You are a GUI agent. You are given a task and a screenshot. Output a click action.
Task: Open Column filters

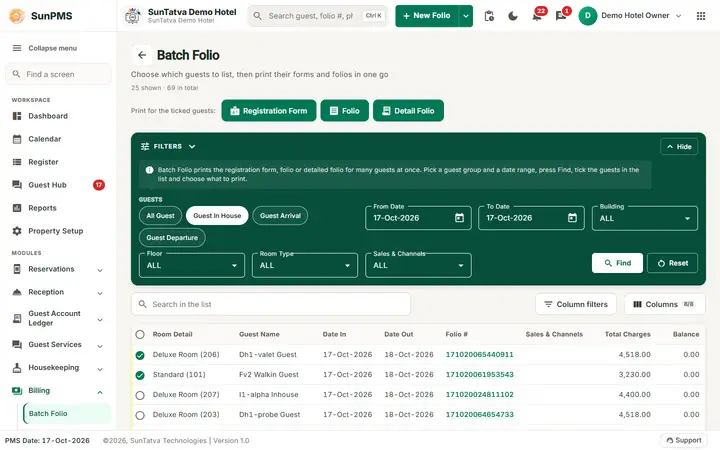(576, 304)
